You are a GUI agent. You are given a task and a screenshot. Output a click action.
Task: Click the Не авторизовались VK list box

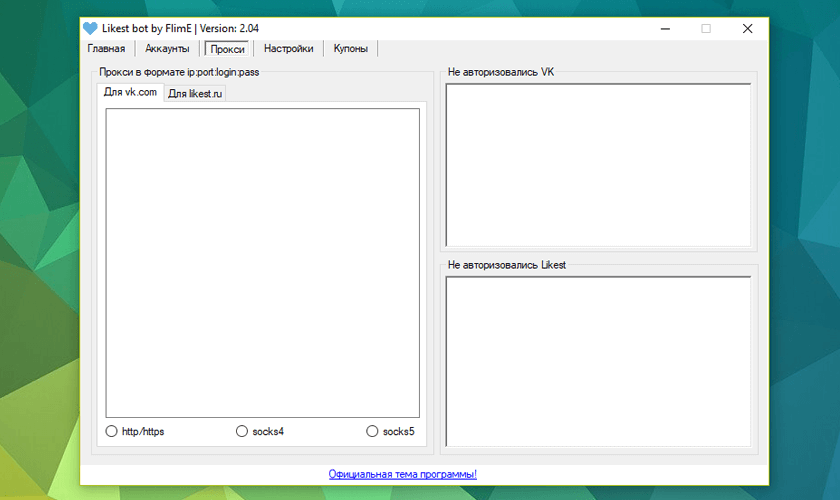tap(598, 165)
